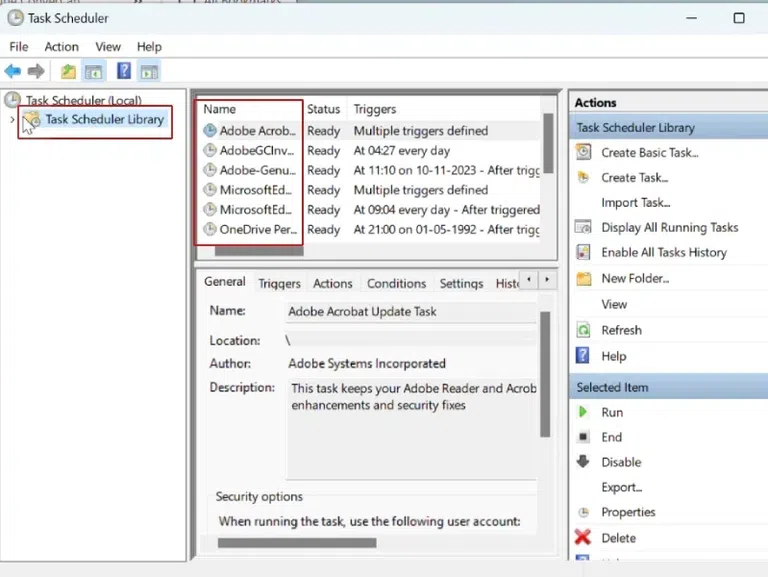Click New Folder... action
This screenshot has width=768, height=577.
click(x=635, y=278)
